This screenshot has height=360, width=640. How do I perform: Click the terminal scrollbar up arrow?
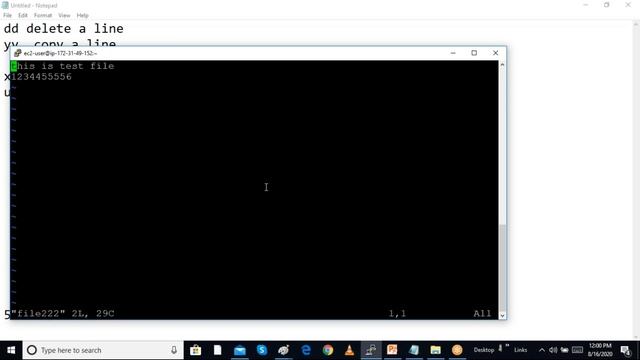[502, 65]
